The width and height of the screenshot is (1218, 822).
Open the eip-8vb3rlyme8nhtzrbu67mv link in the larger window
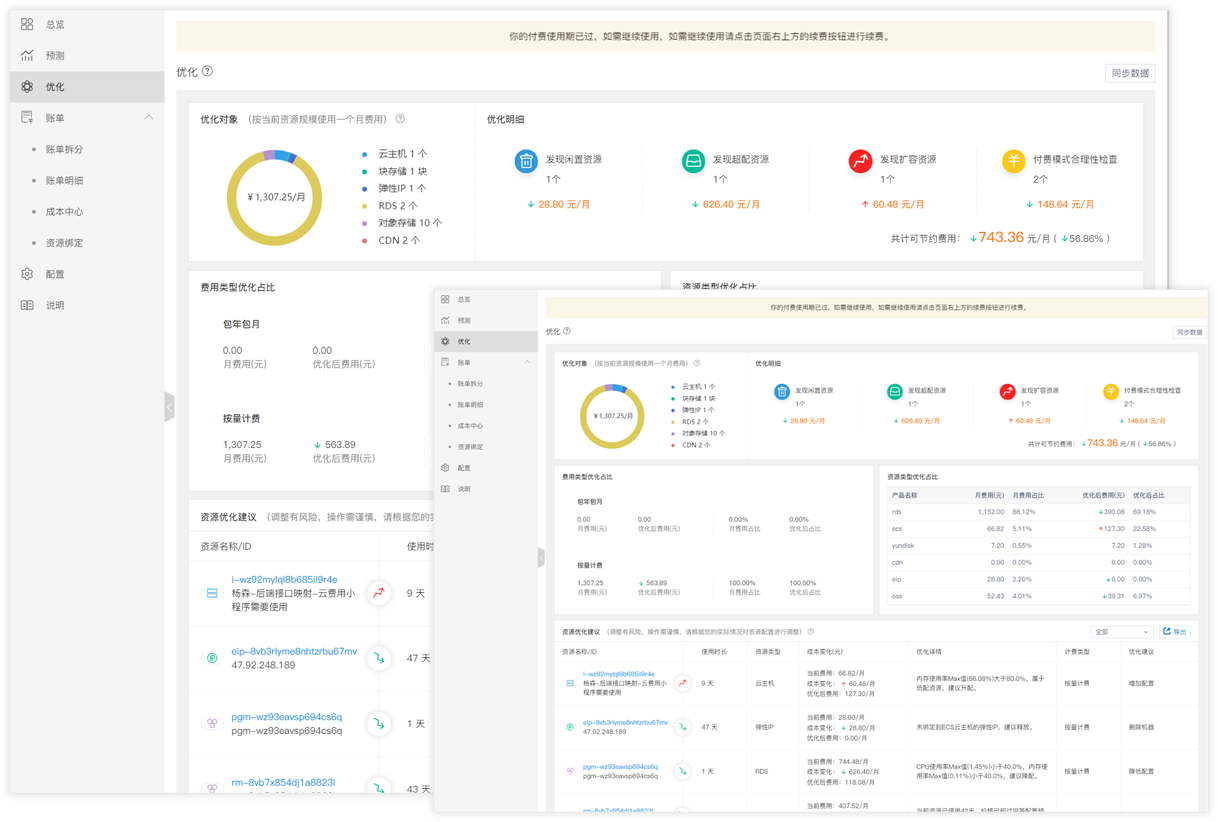pyautogui.click(x=294, y=651)
